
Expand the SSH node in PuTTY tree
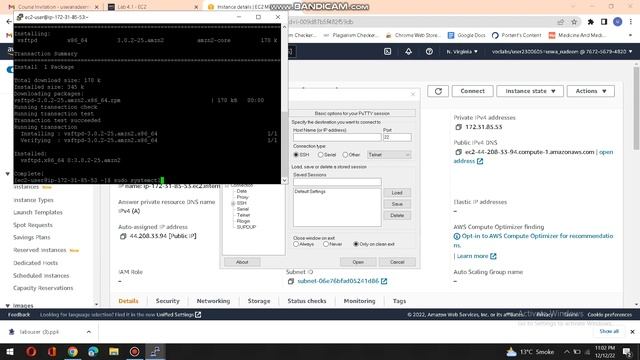point(233,203)
